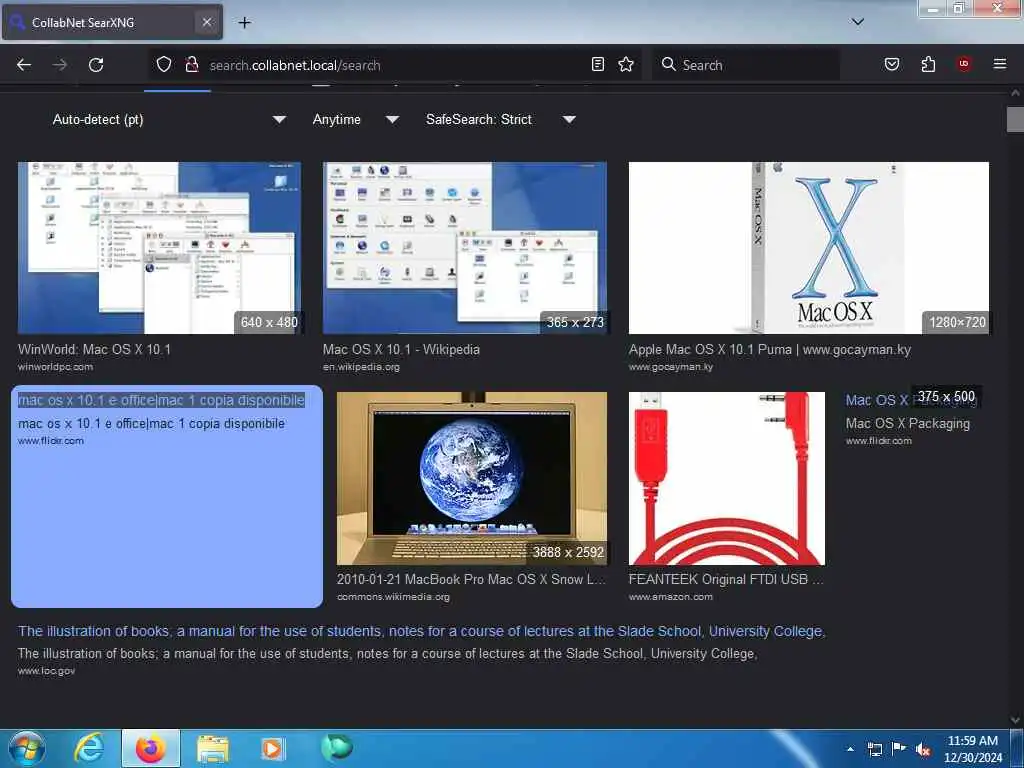Reload the current page

click(x=96, y=65)
